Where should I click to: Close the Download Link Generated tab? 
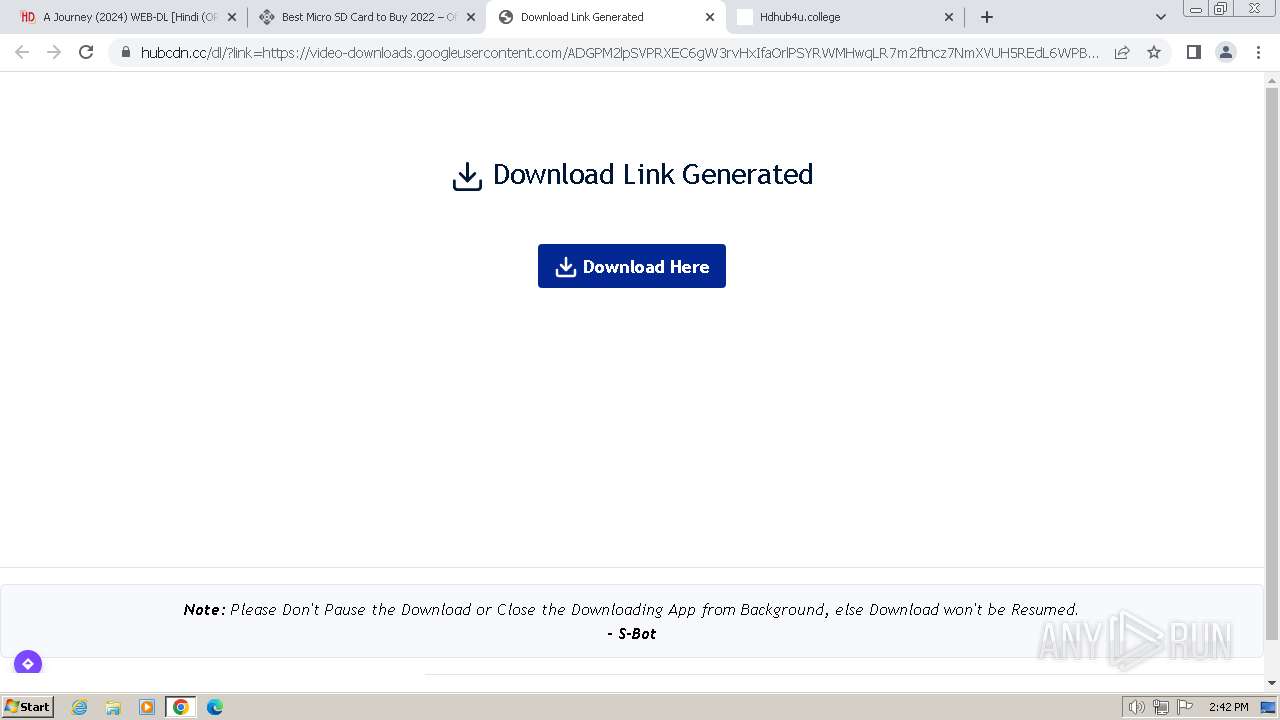pos(710,17)
